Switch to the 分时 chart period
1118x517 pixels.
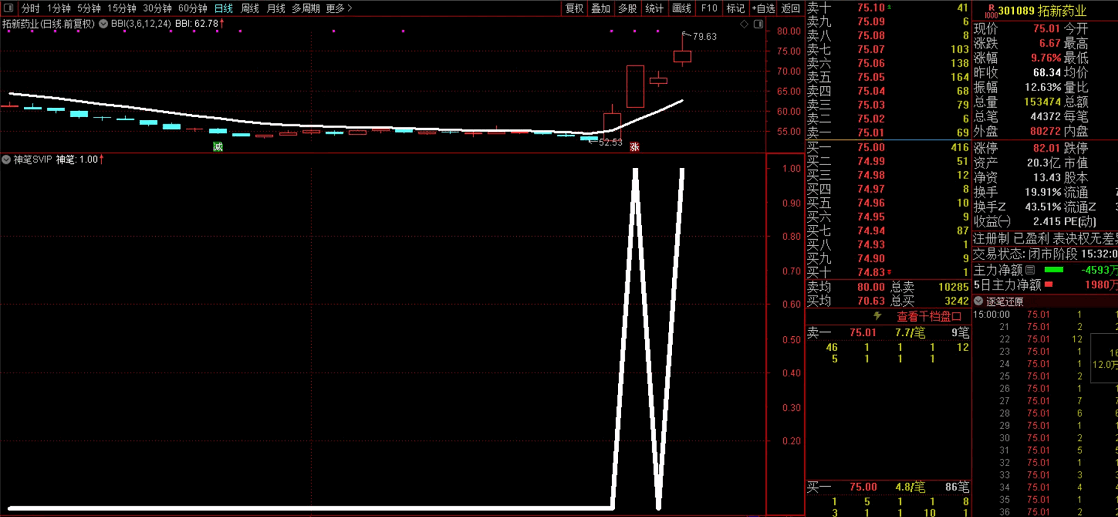[x=31, y=9]
